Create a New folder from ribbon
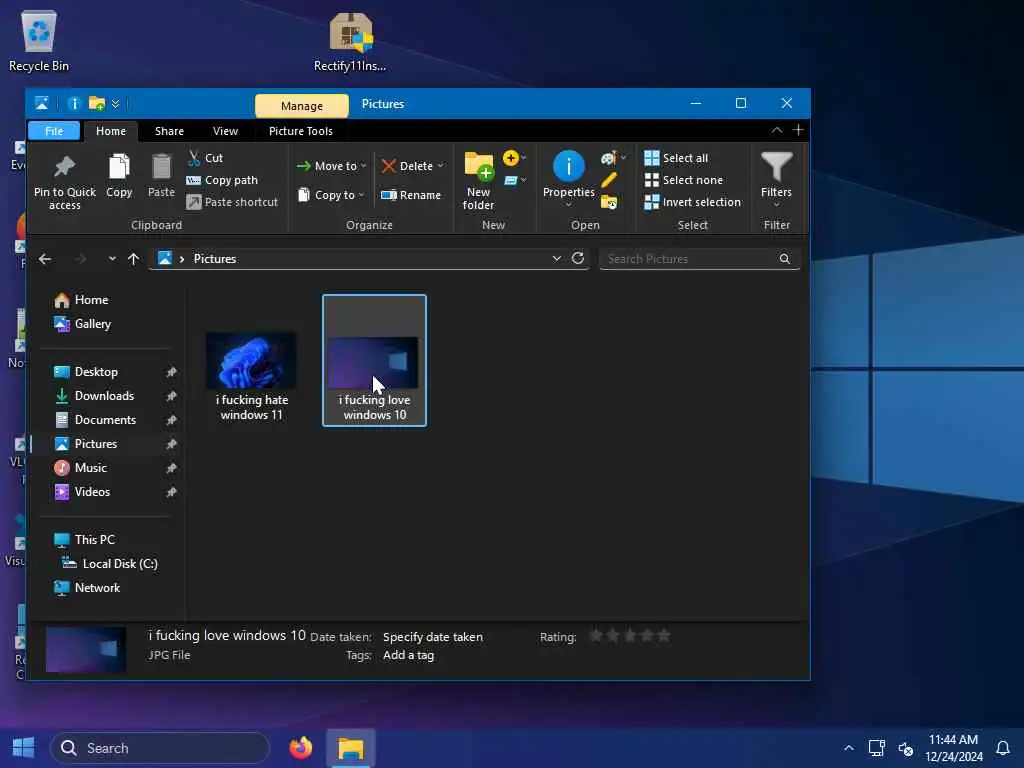The image size is (1024, 768). click(479, 180)
